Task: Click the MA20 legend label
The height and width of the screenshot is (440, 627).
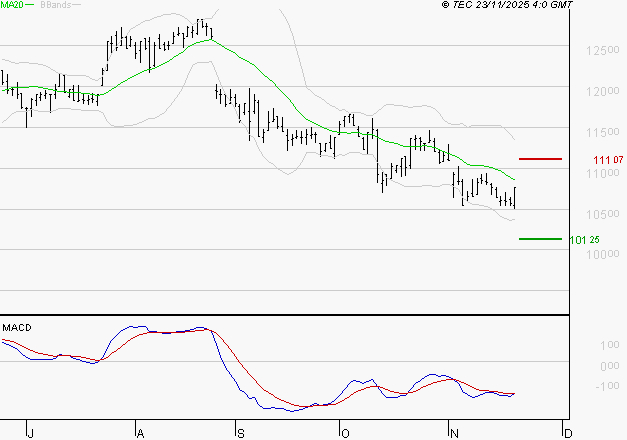Action: coord(12,5)
